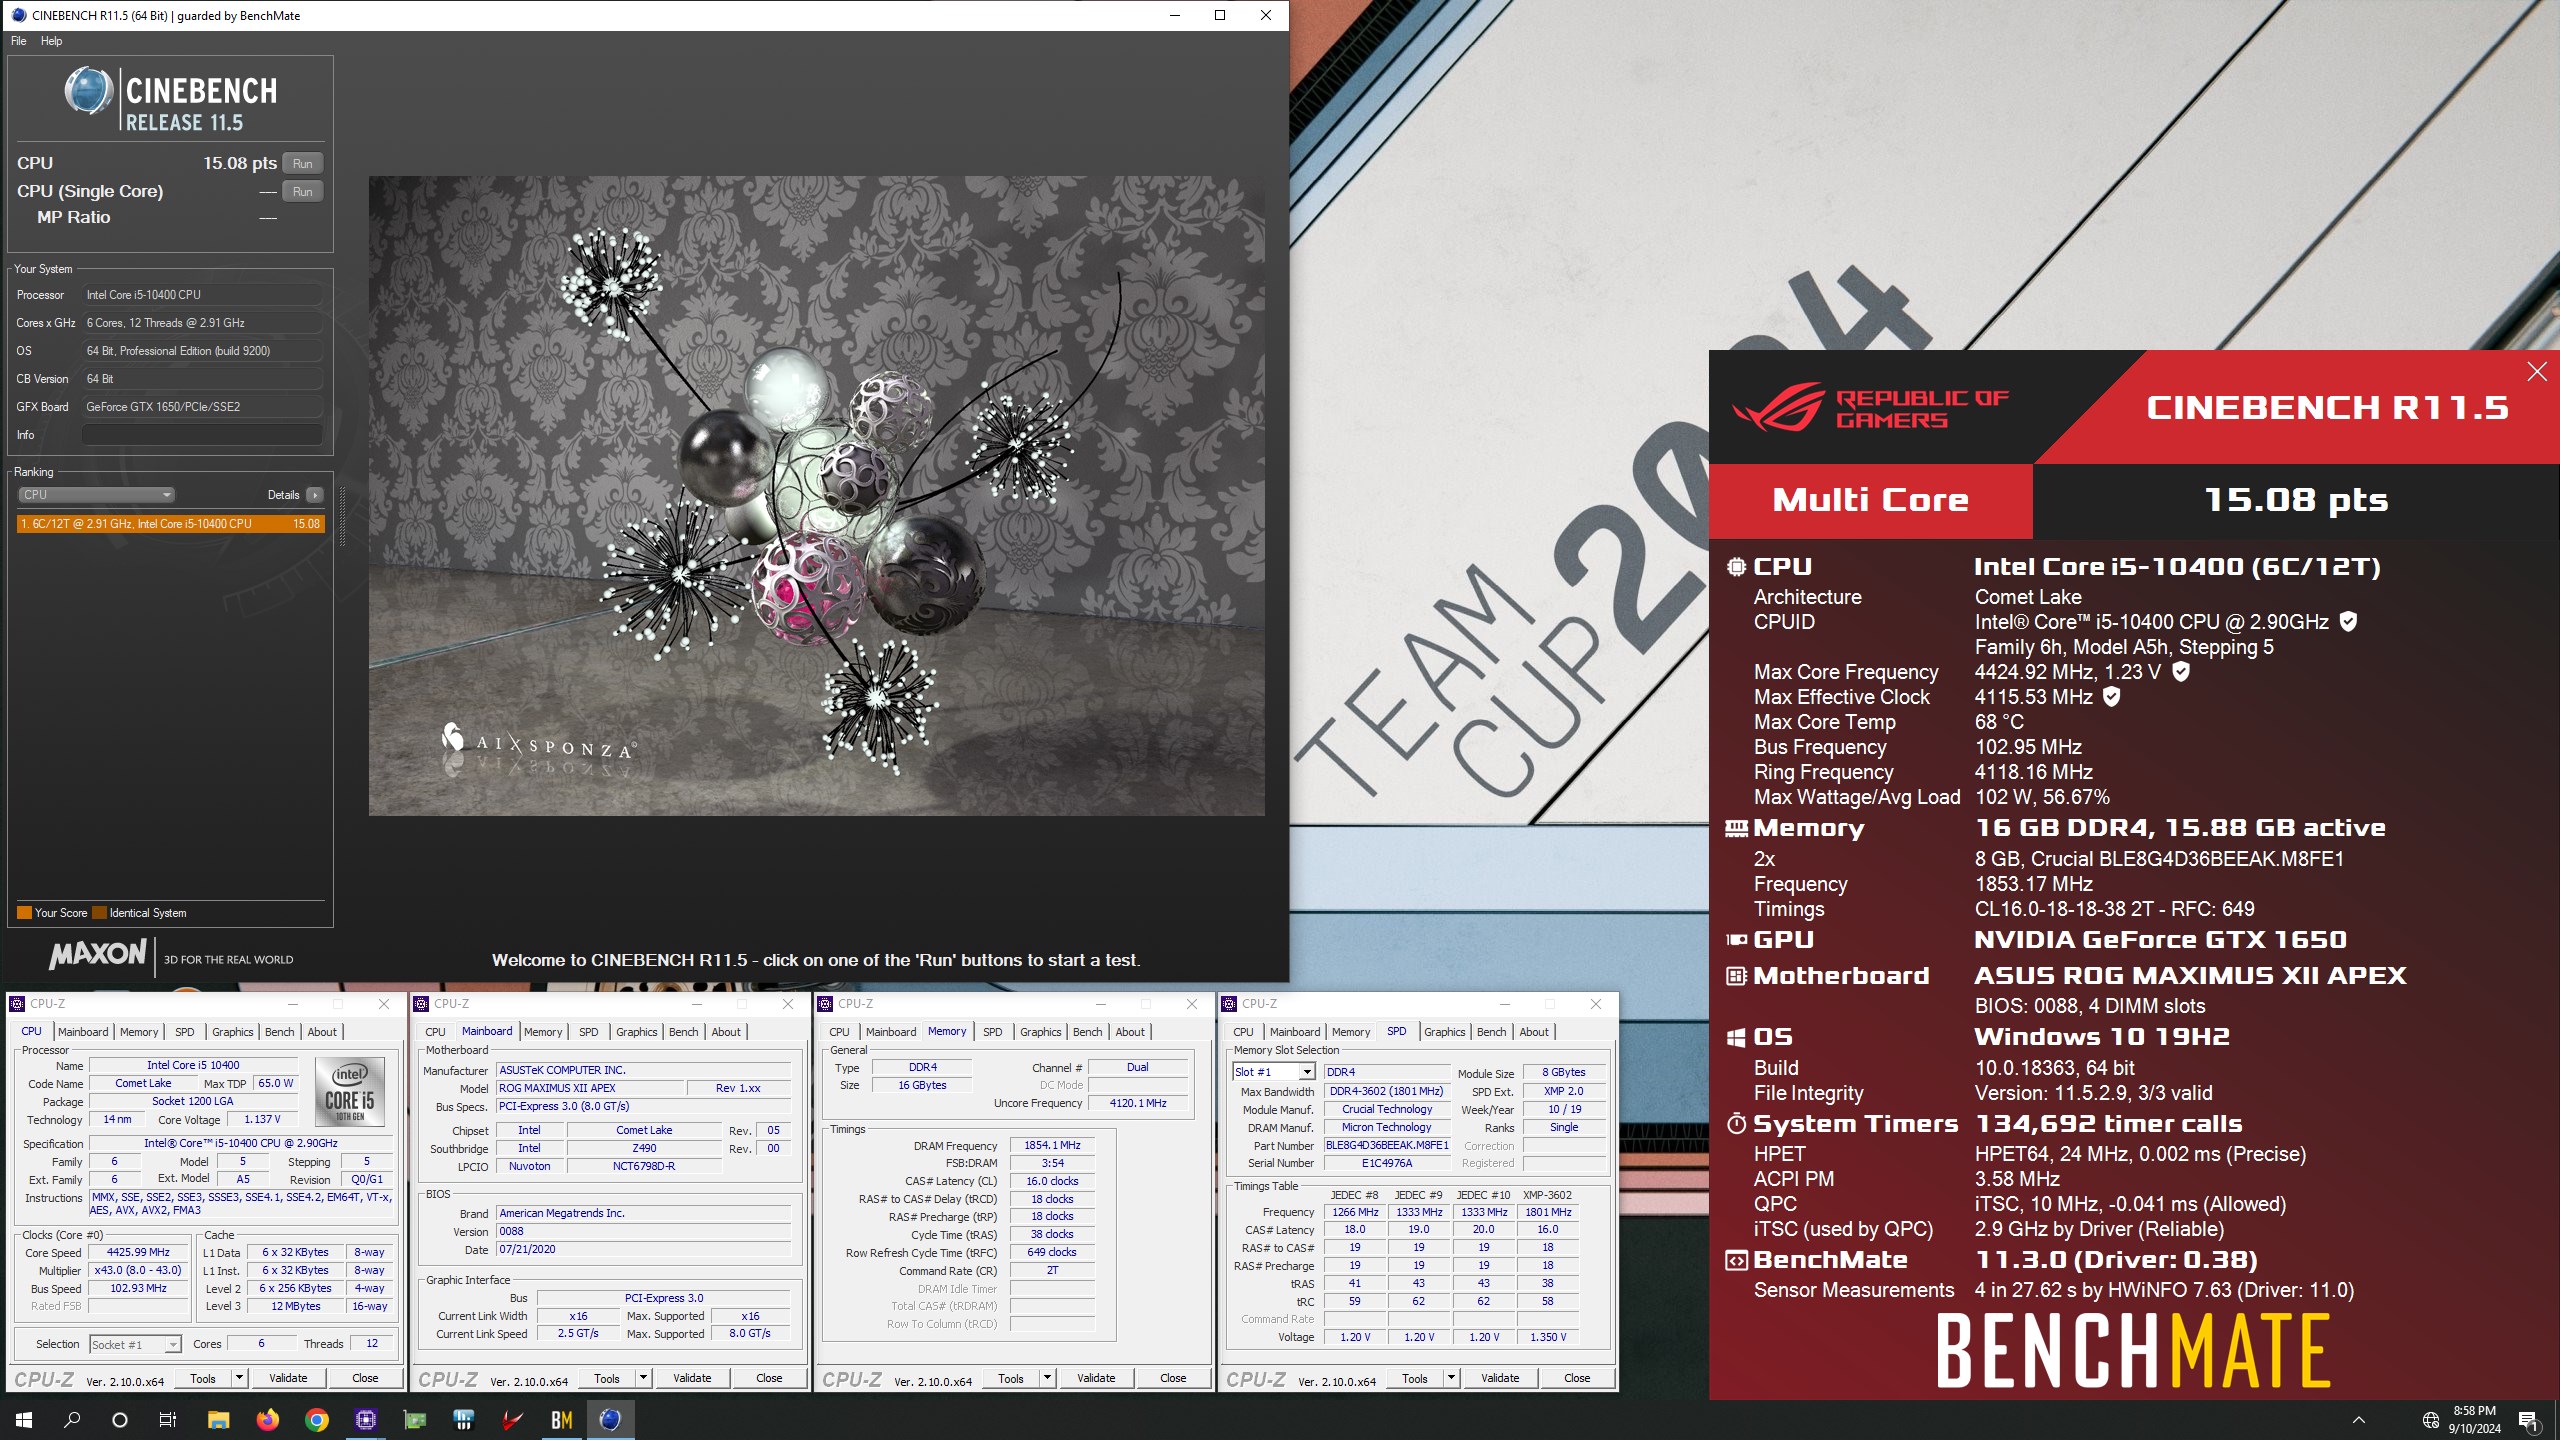Open Google Chrome from the taskbar
2560x1440 pixels.
point(316,1419)
